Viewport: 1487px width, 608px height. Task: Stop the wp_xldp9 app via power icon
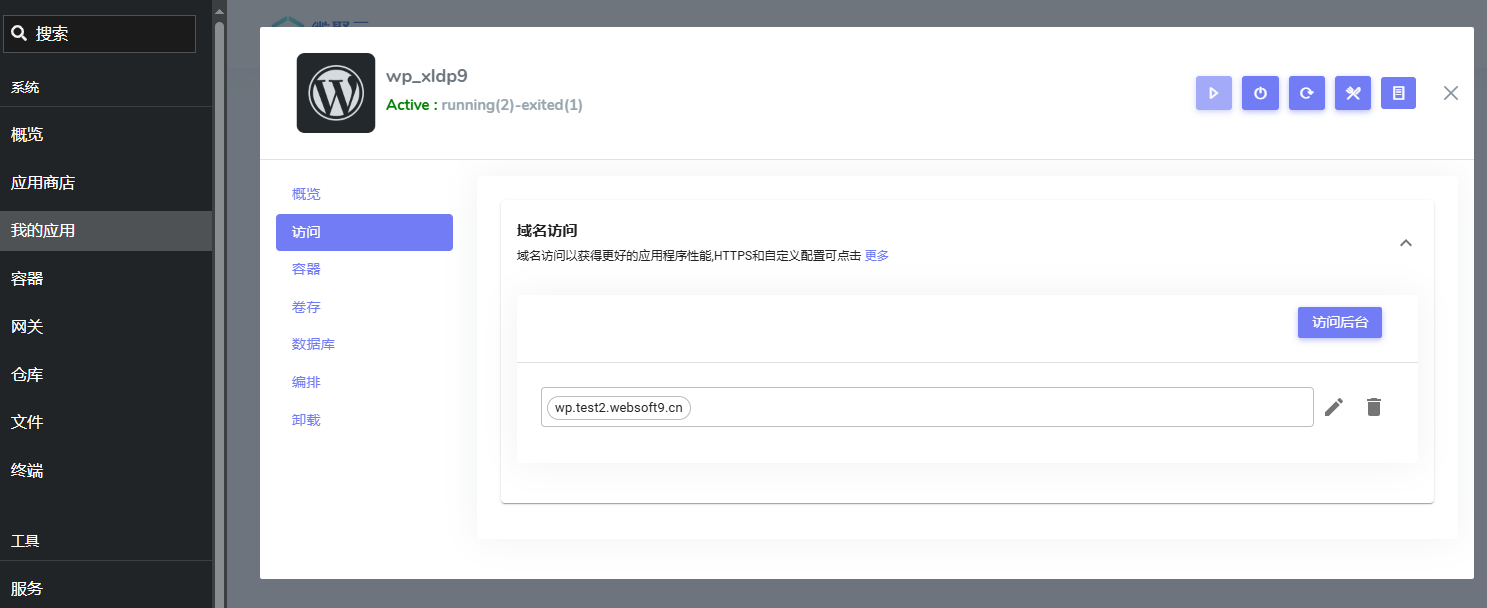[x=1260, y=93]
